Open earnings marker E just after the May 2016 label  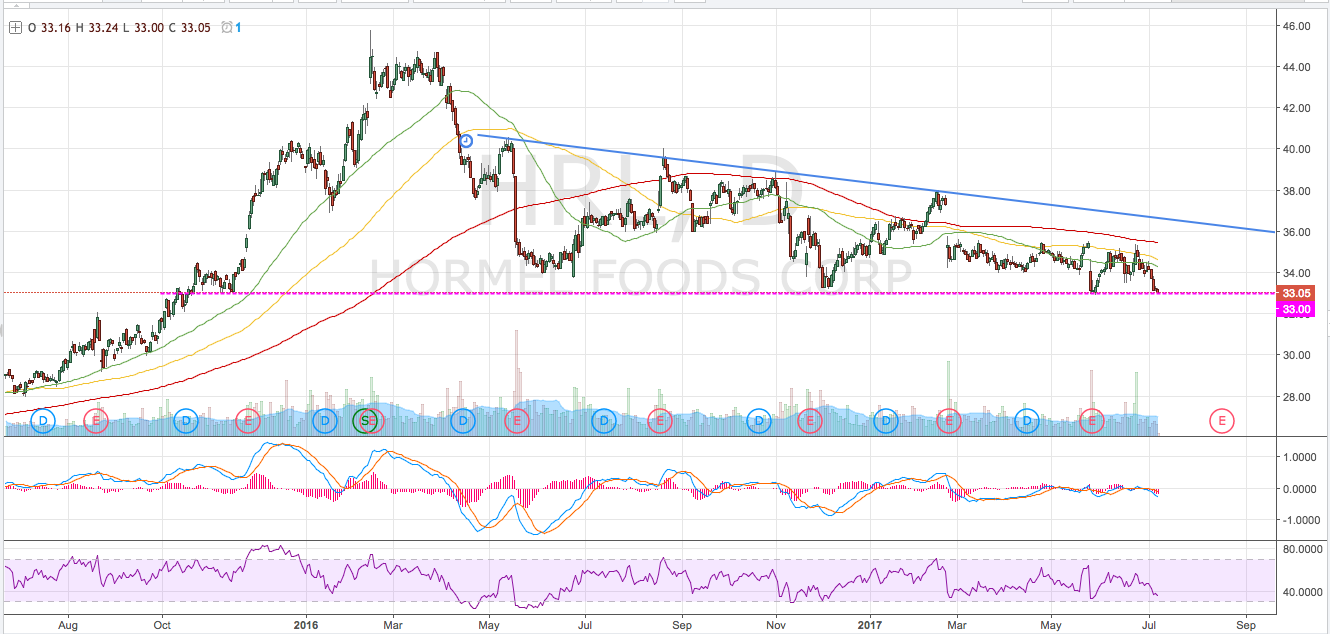(x=516, y=421)
